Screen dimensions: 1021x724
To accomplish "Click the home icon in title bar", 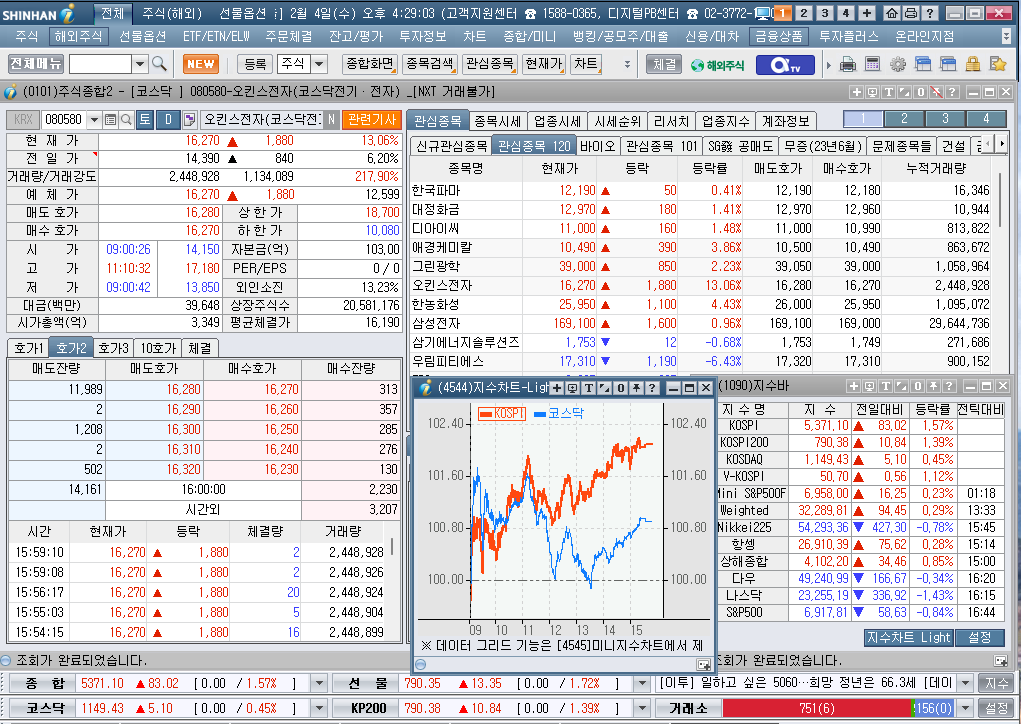I will (x=892, y=12).
